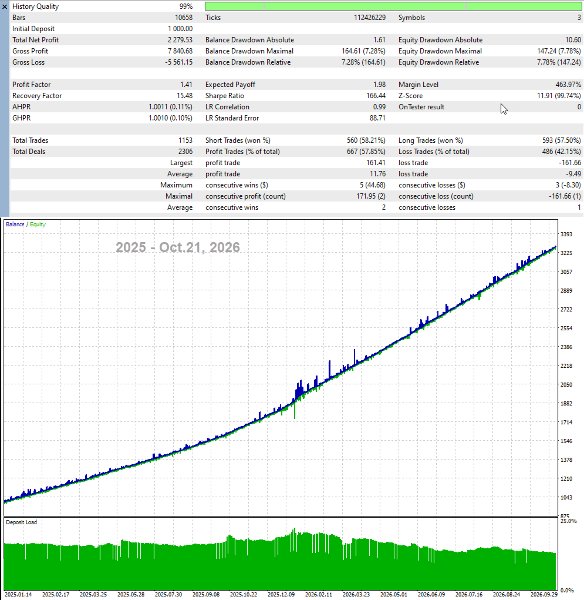Select the LR Correlation label
The image size is (584, 600).
pyautogui.click(x=227, y=107)
